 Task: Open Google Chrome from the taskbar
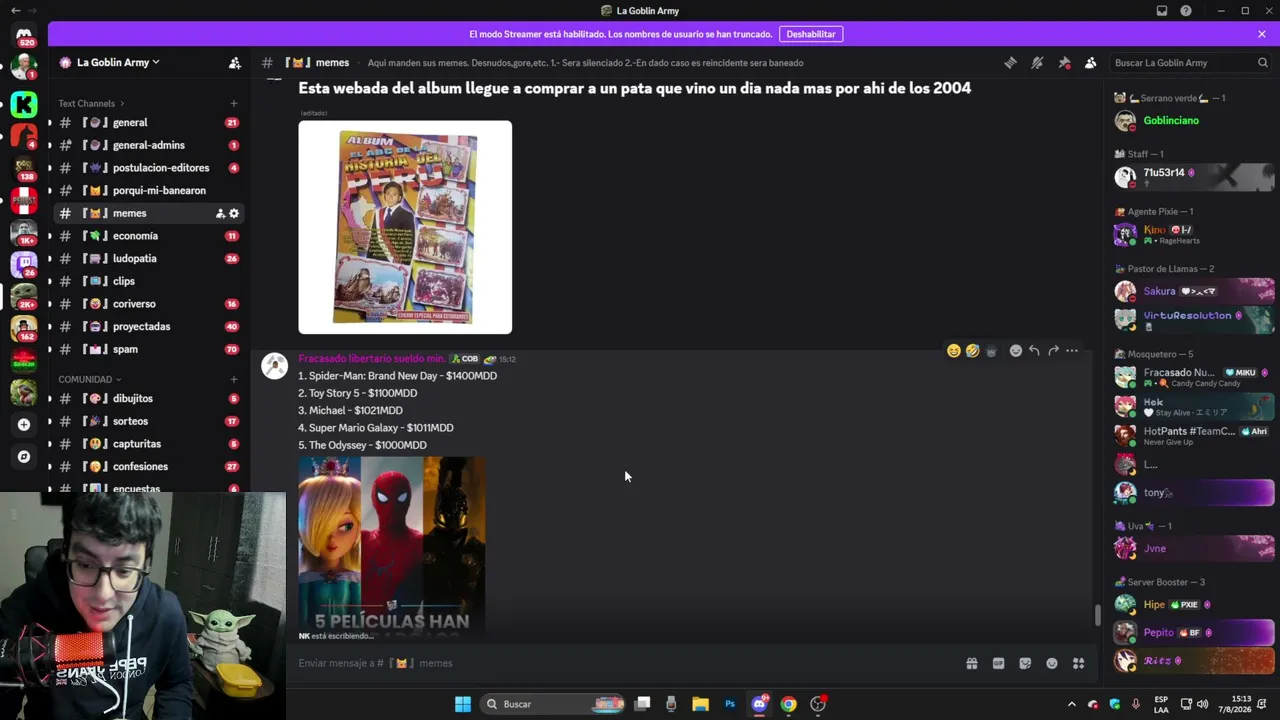pyautogui.click(x=789, y=704)
